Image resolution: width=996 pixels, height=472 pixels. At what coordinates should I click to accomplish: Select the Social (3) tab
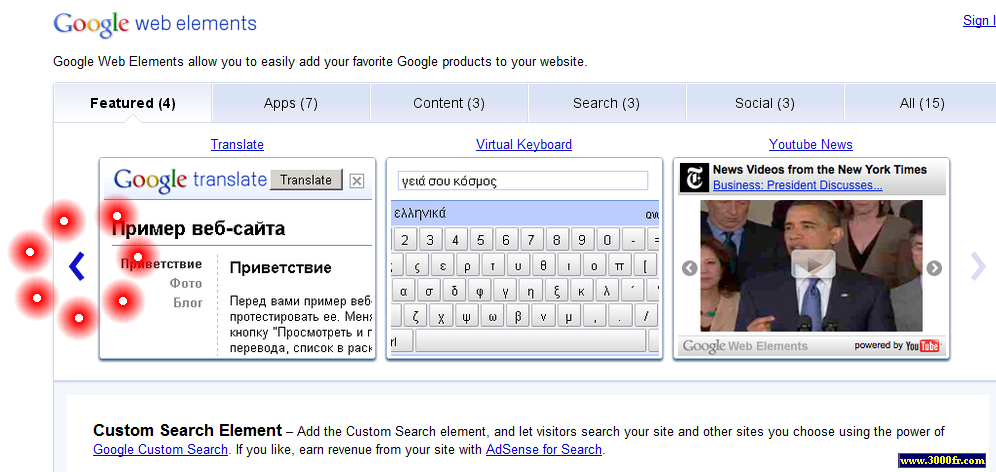coord(765,103)
